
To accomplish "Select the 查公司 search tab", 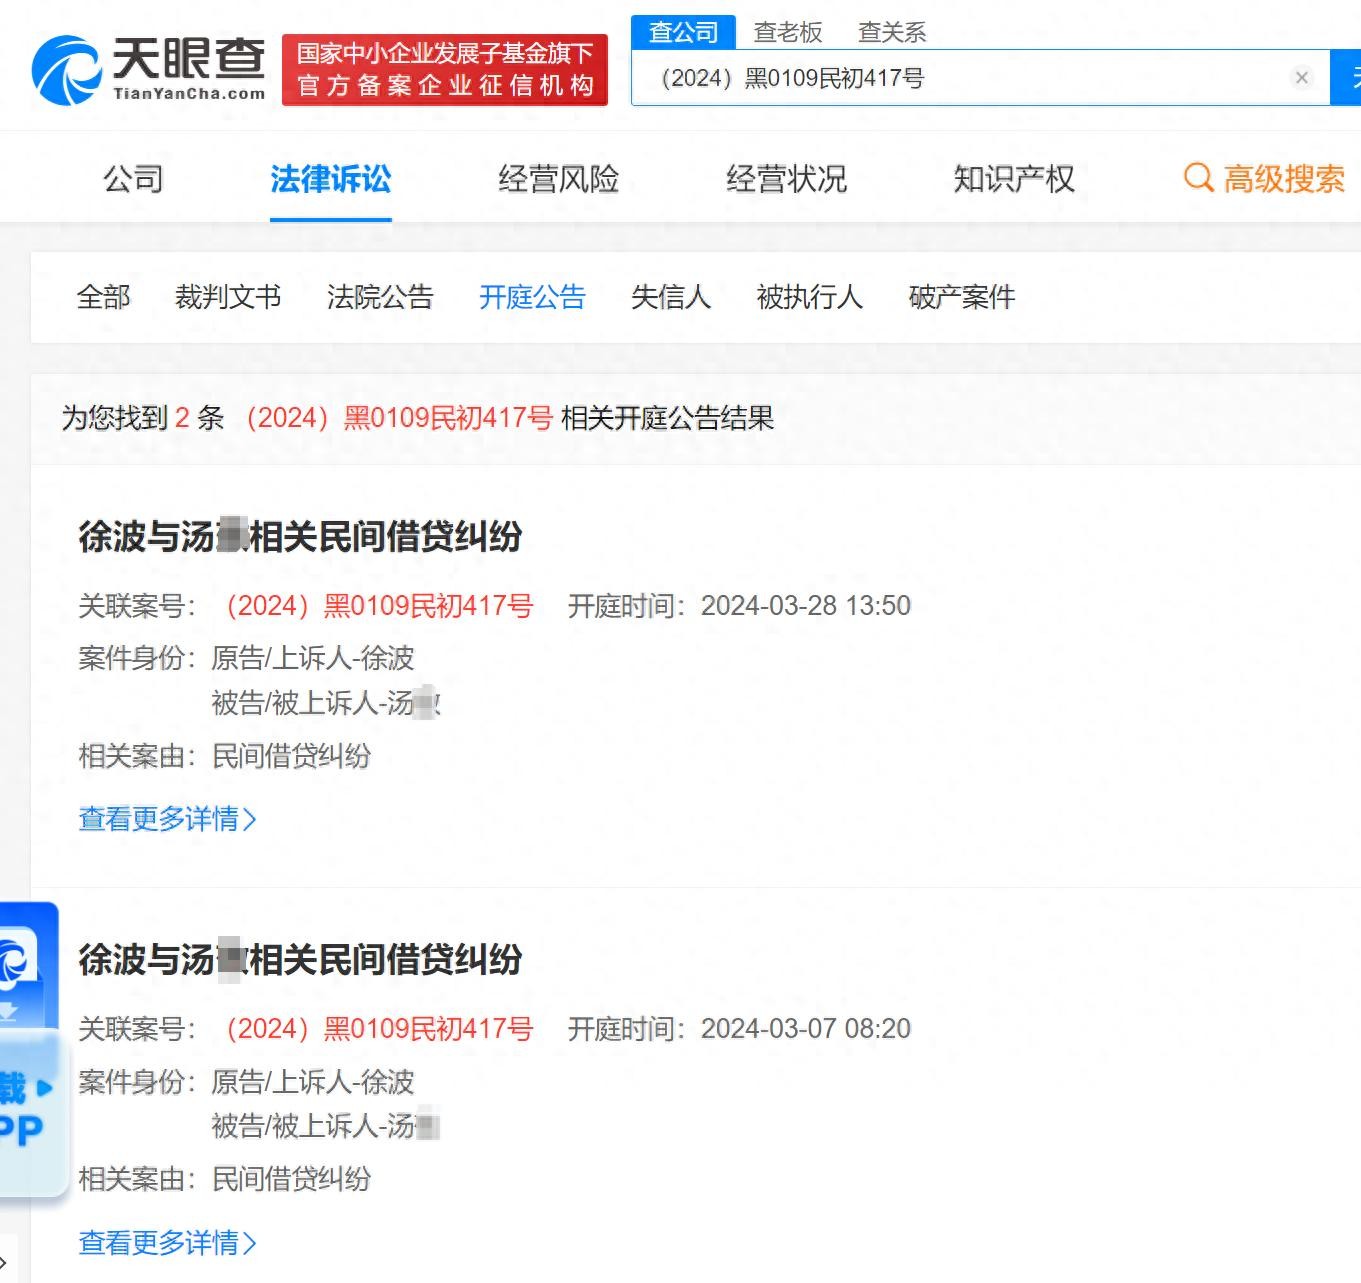I will point(683,32).
